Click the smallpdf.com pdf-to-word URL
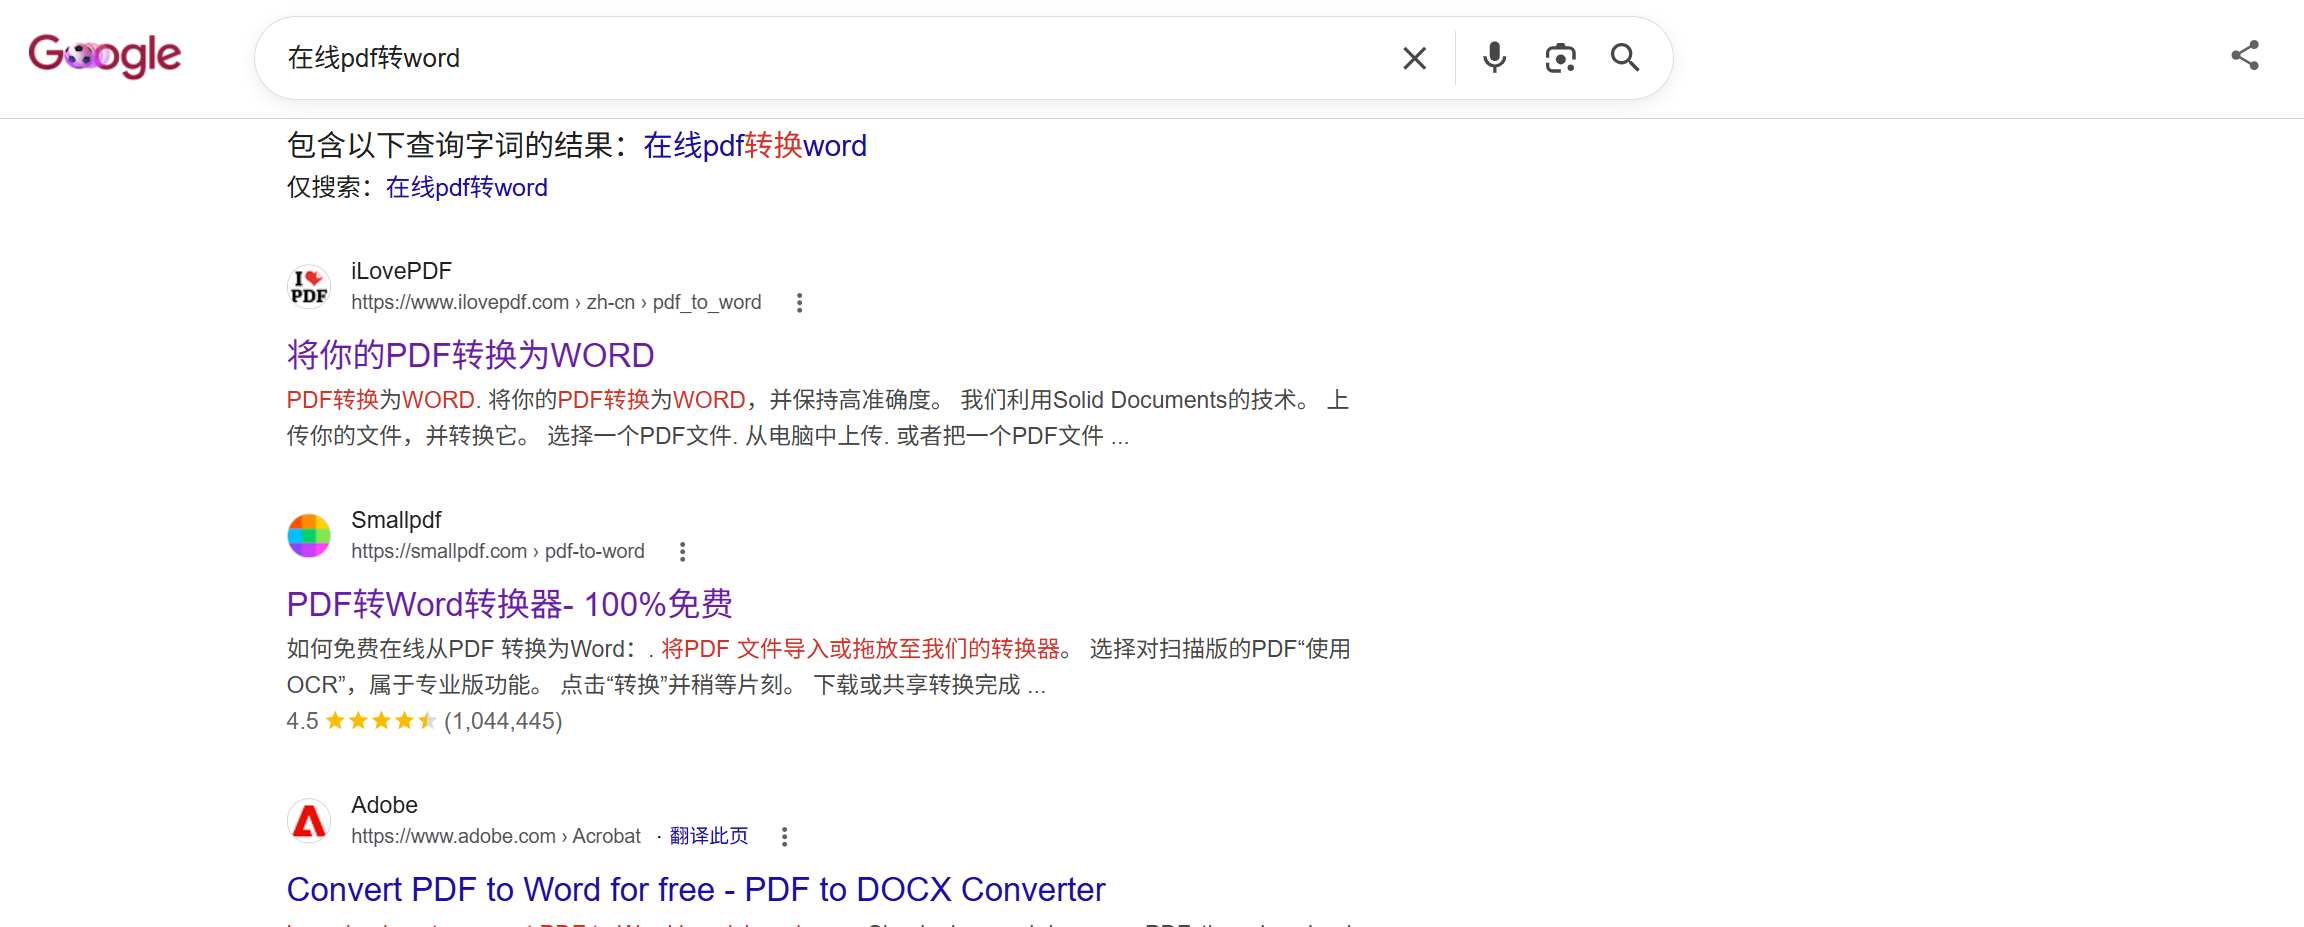Image resolution: width=2304 pixels, height=927 pixels. [498, 551]
